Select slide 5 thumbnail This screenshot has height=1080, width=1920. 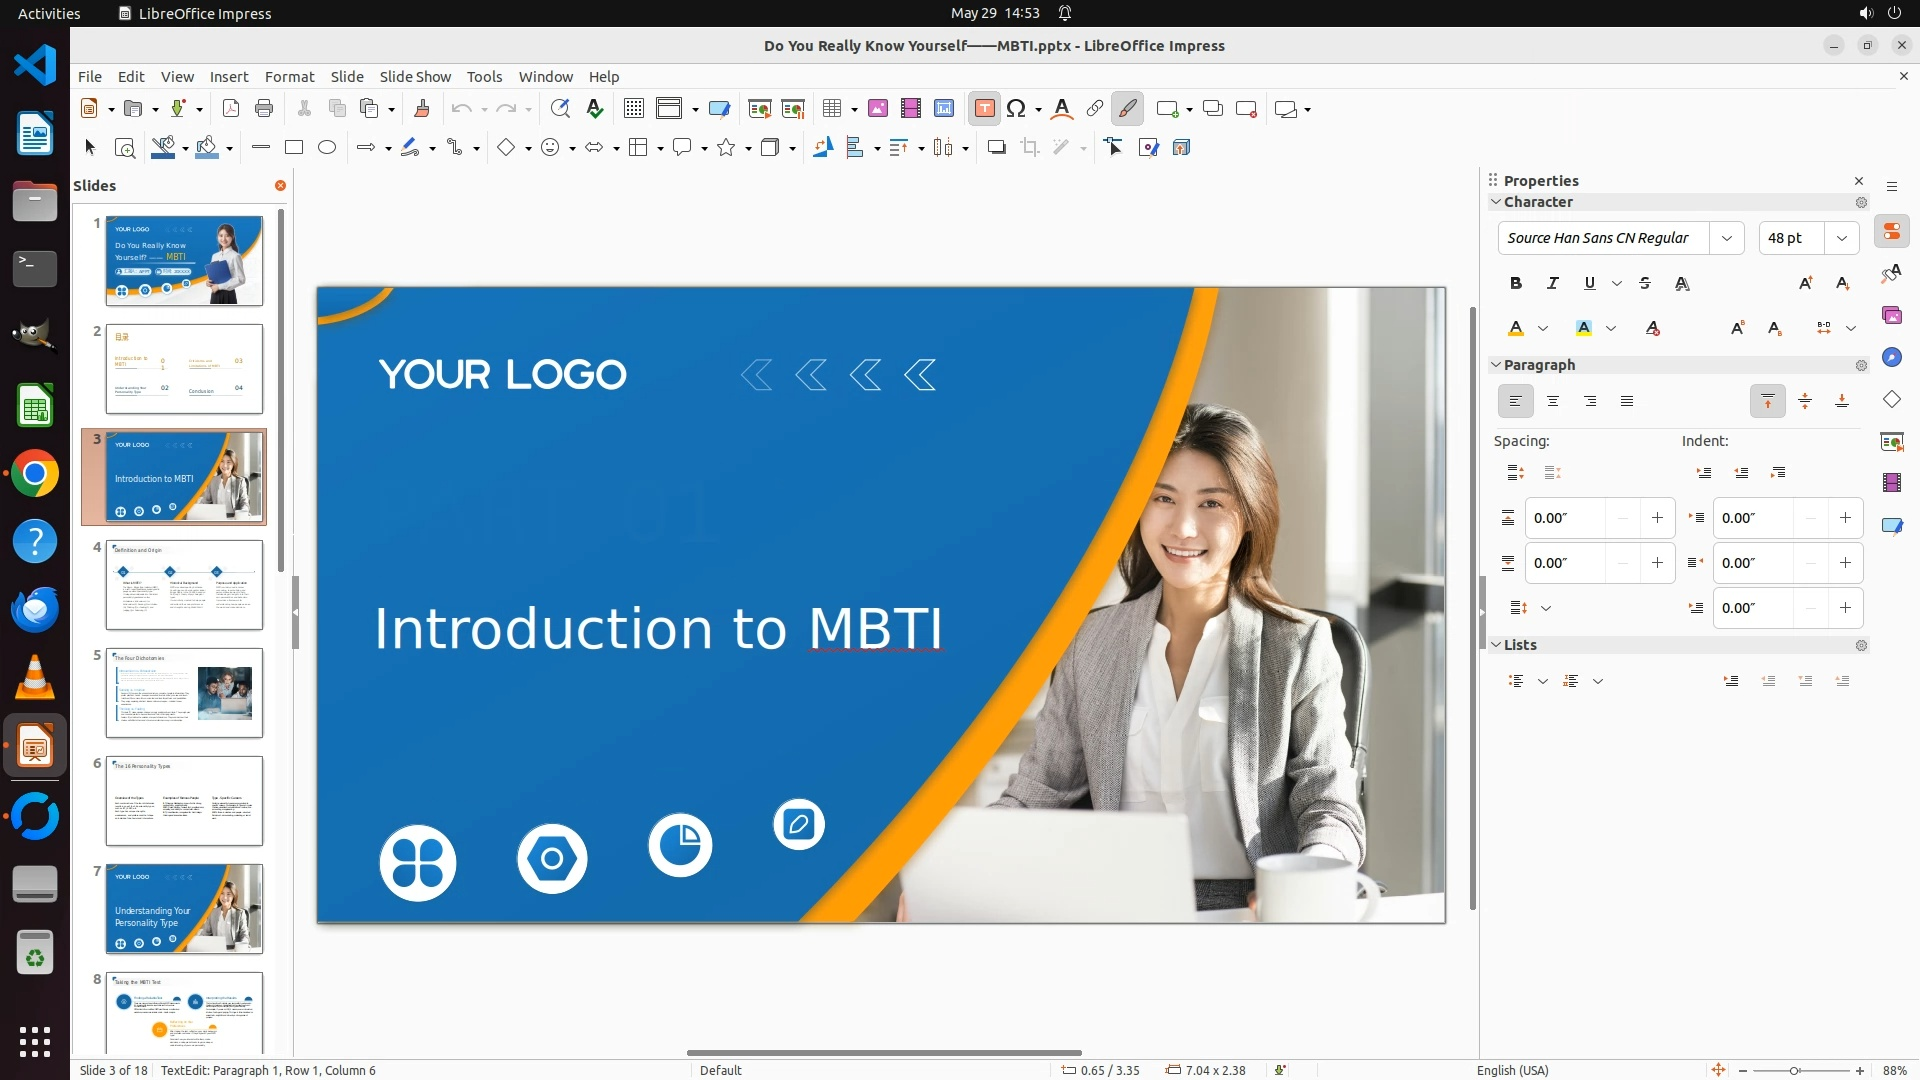click(x=184, y=693)
